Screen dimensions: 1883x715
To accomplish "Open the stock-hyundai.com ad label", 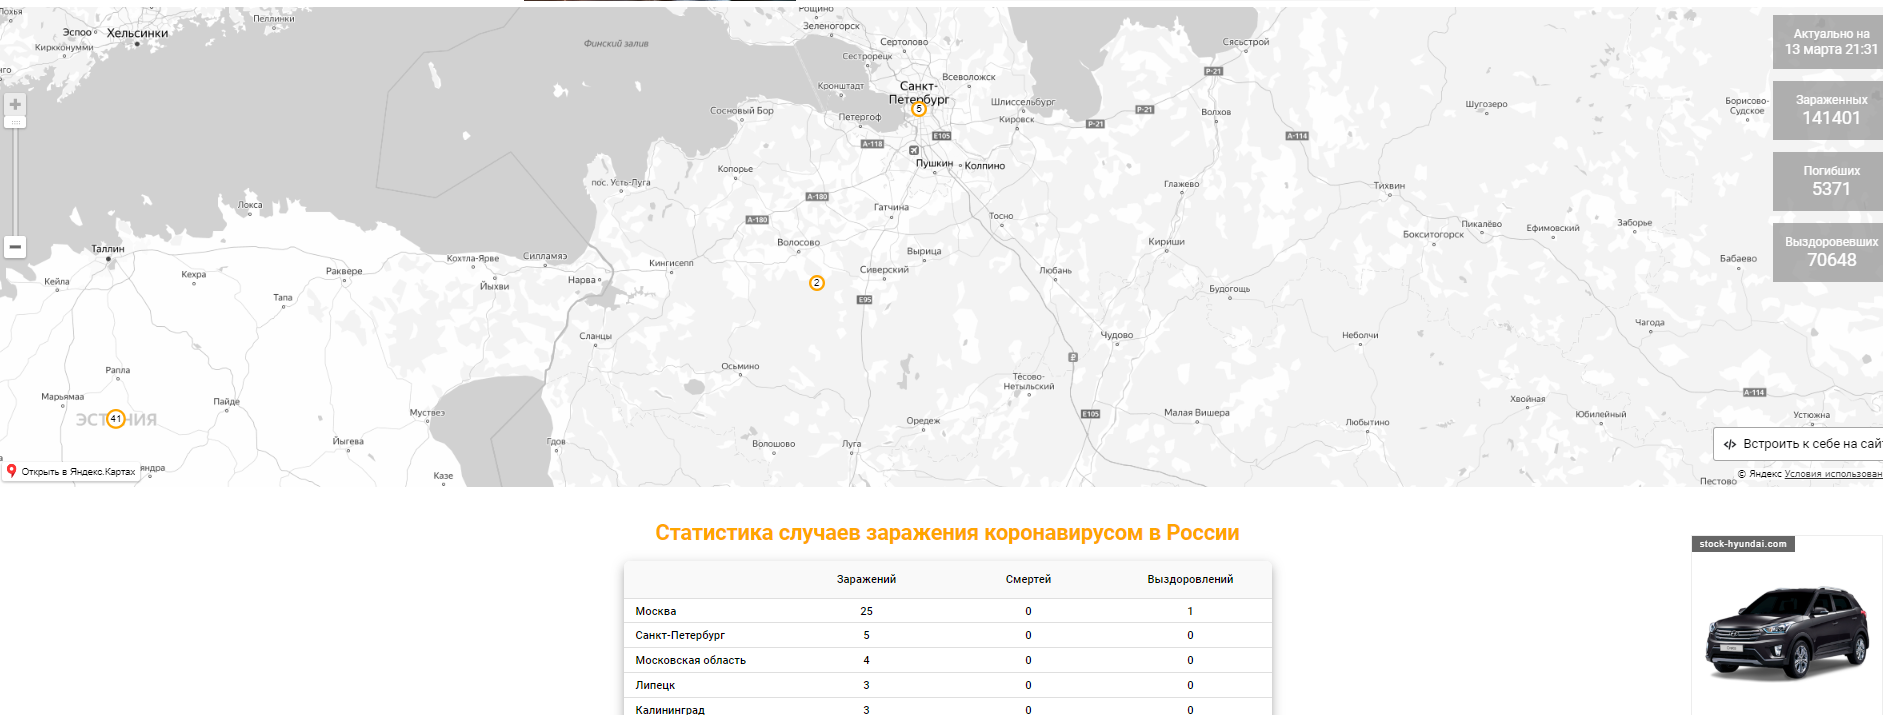I will pos(1743,544).
